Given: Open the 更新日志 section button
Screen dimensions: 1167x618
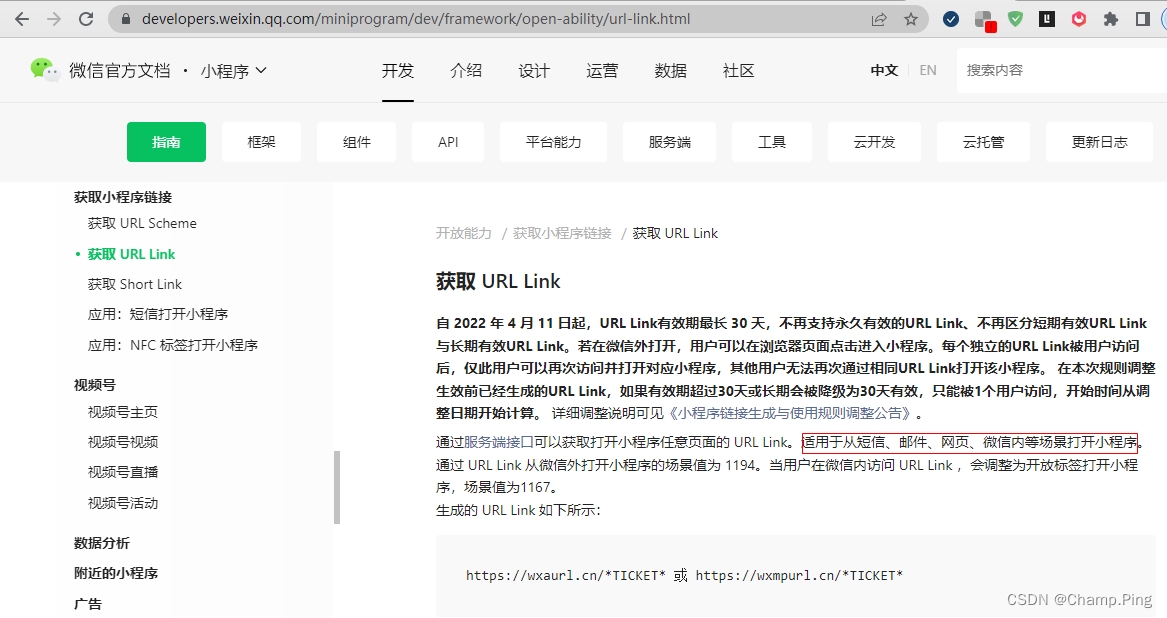Looking at the screenshot, I should [x=1099, y=142].
